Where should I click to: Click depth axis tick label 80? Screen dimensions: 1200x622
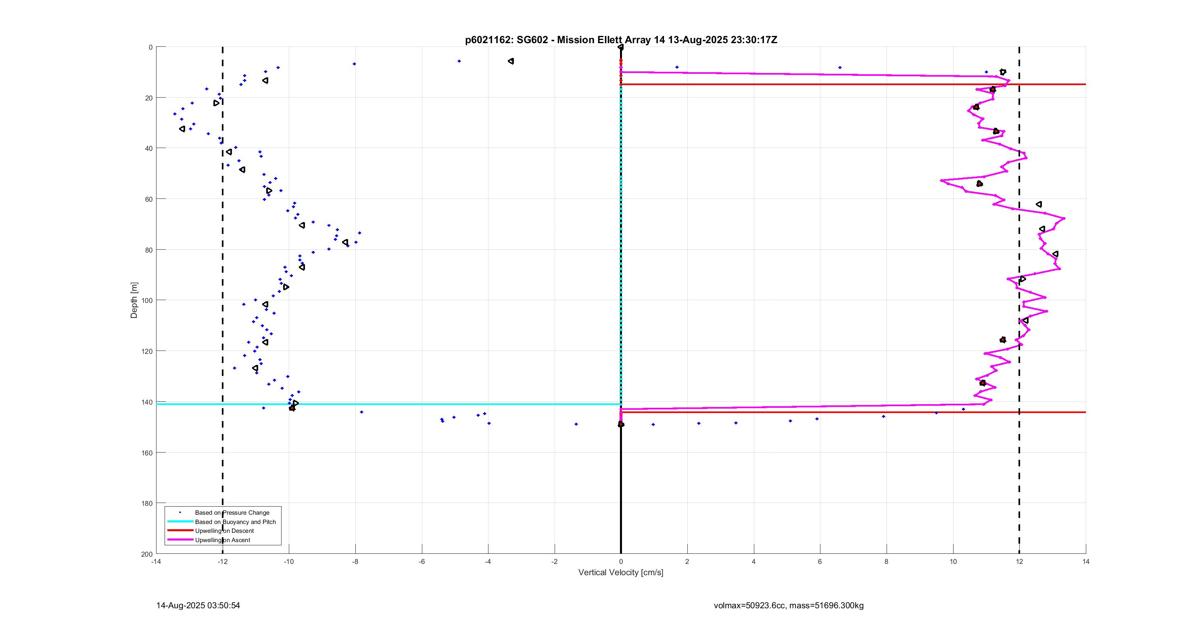147,250
